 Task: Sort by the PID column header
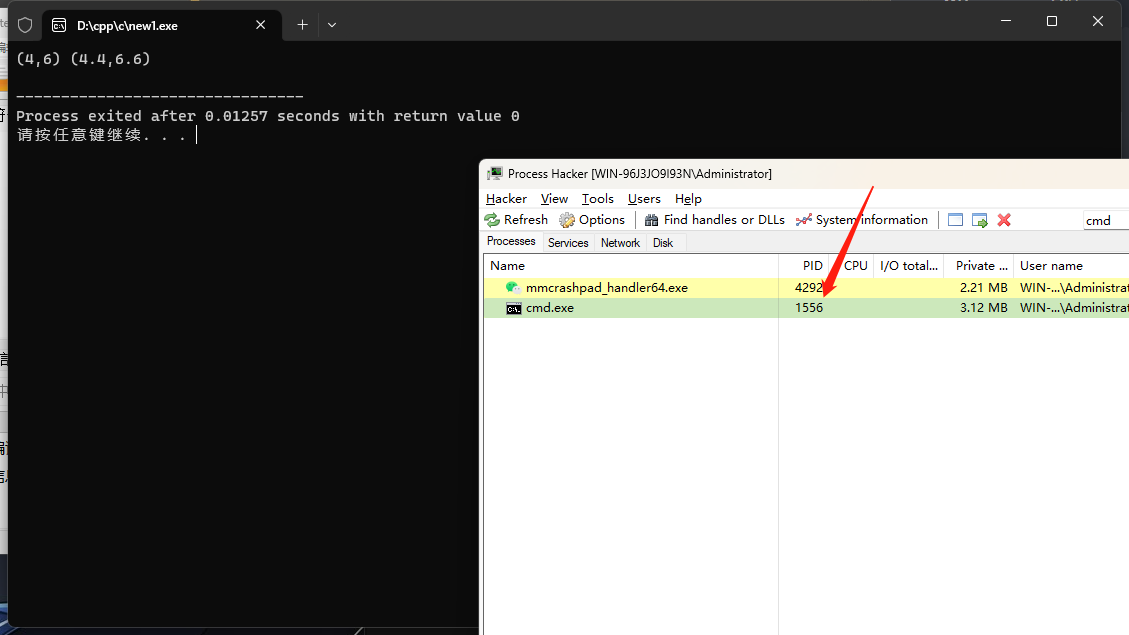[804, 266]
